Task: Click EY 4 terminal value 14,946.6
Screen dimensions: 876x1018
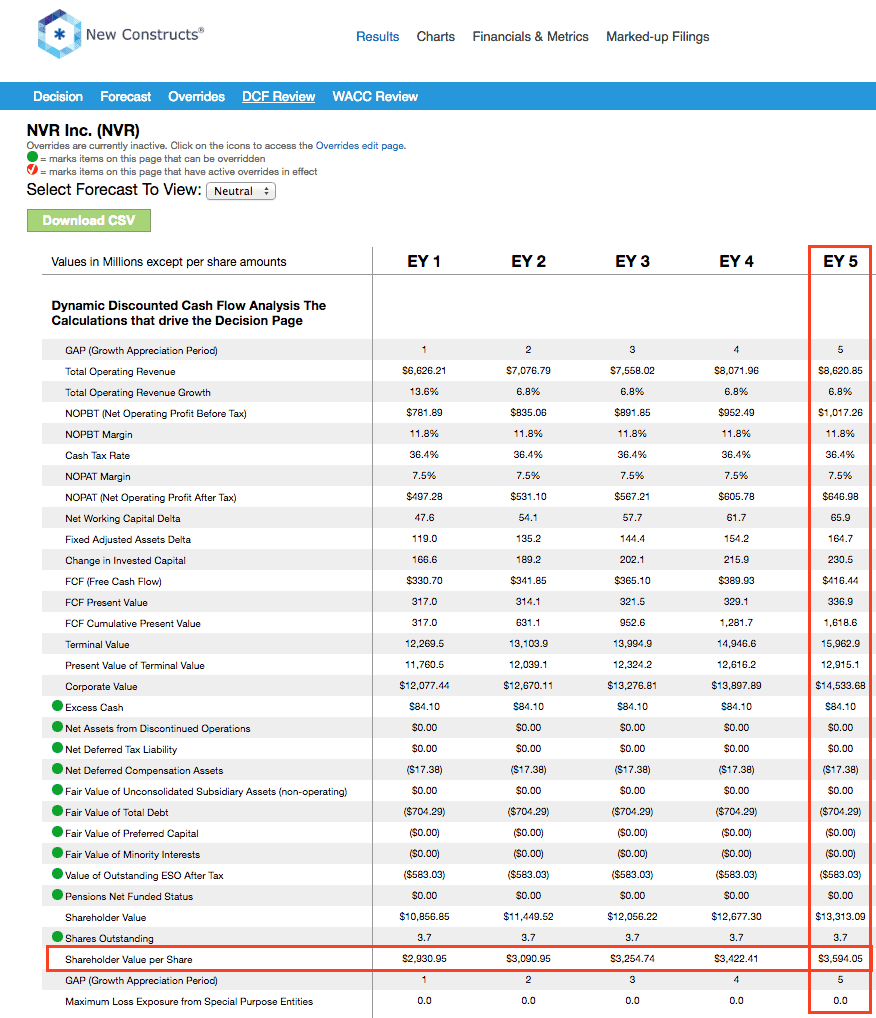Action: coord(736,643)
